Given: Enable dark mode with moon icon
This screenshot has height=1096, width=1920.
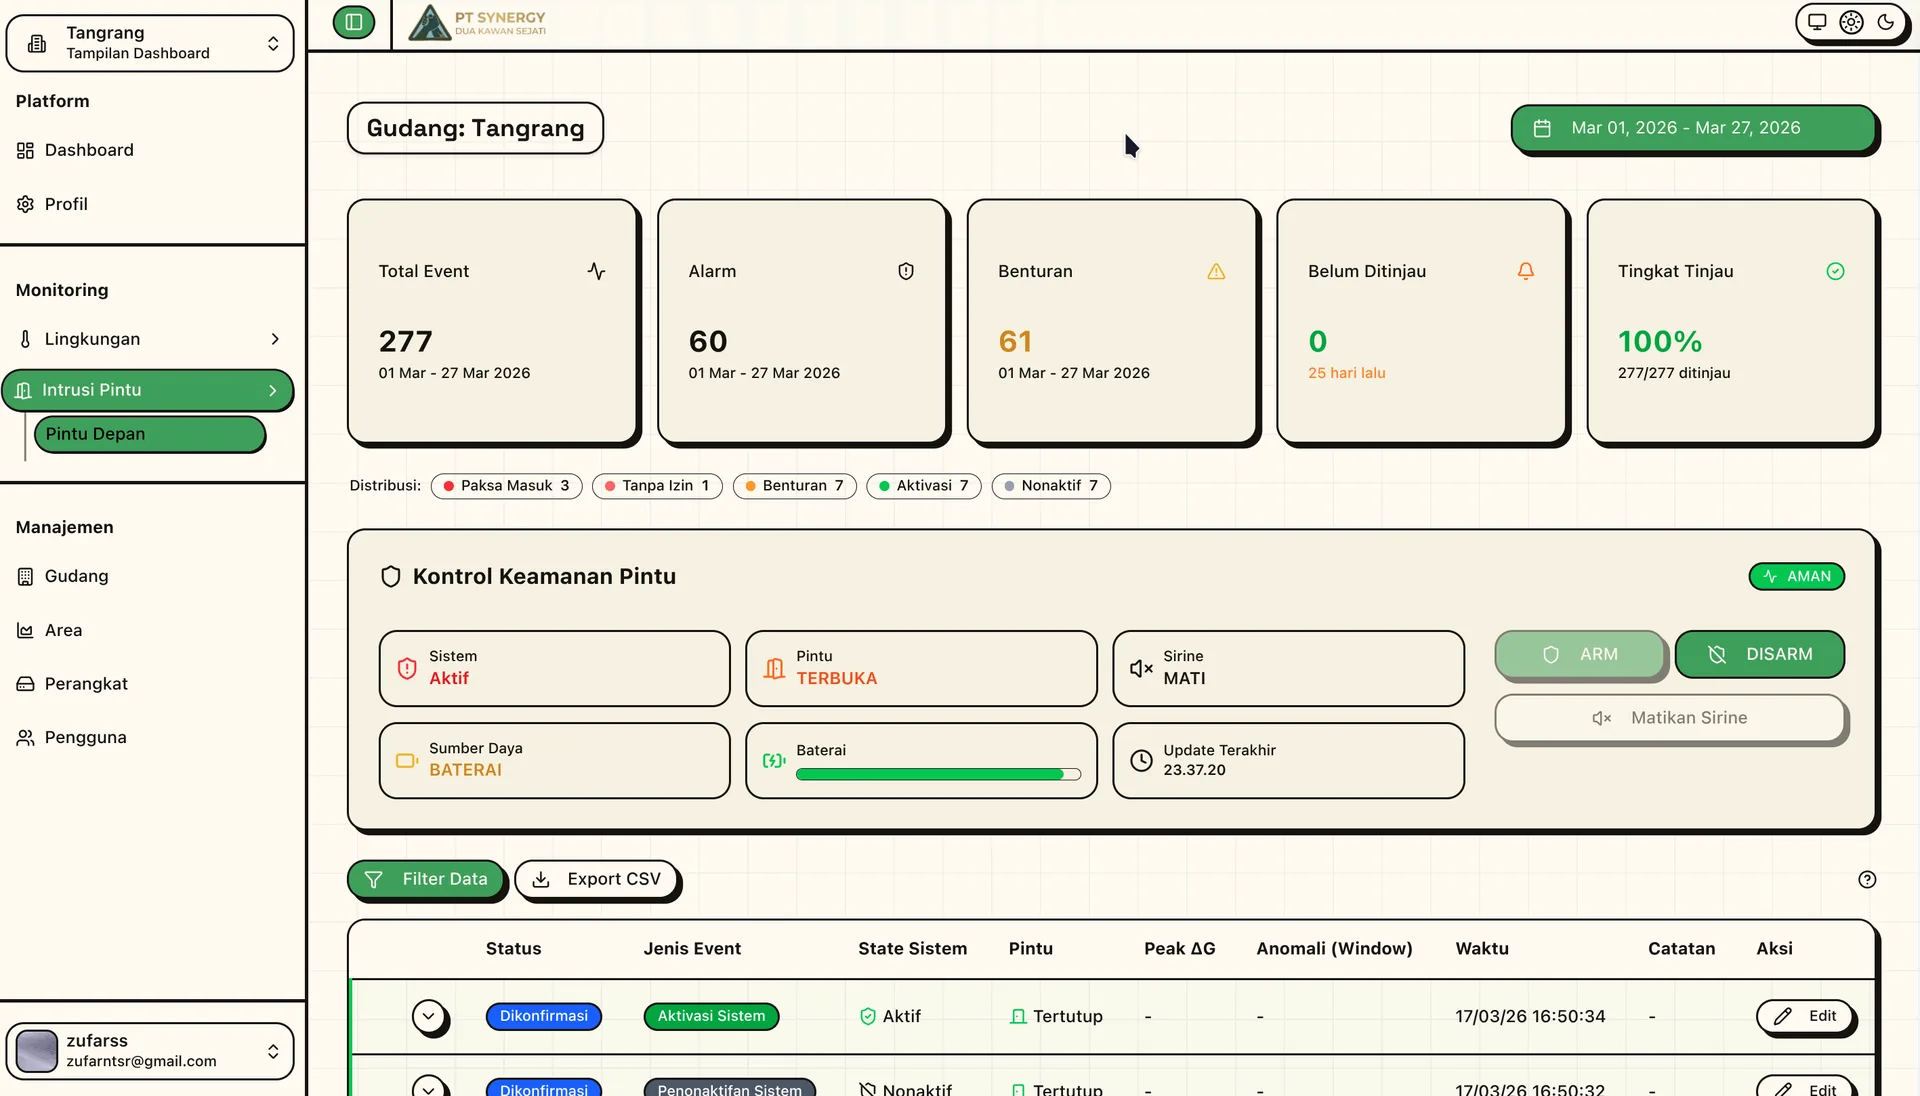Looking at the screenshot, I should [1886, 22].
